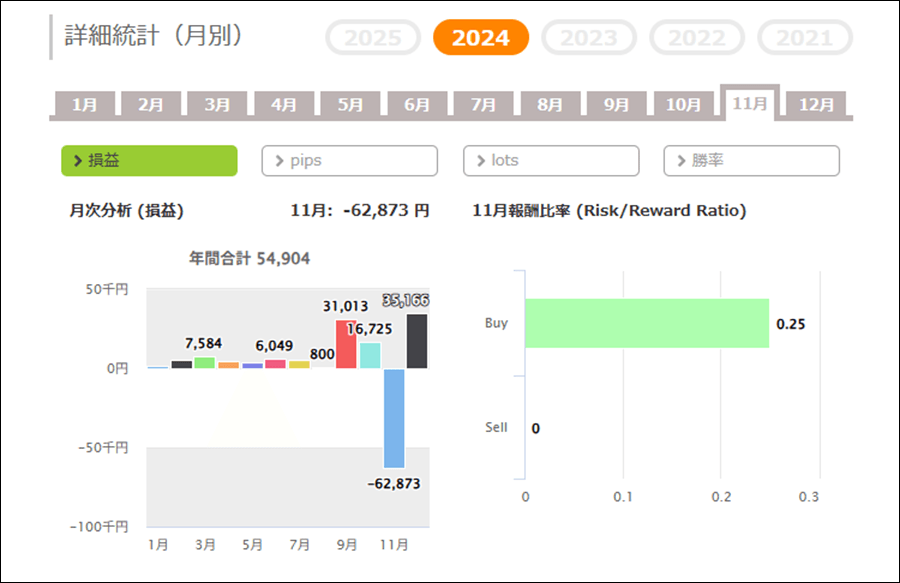Click the green Buy ratio bar

click(646, 323)
